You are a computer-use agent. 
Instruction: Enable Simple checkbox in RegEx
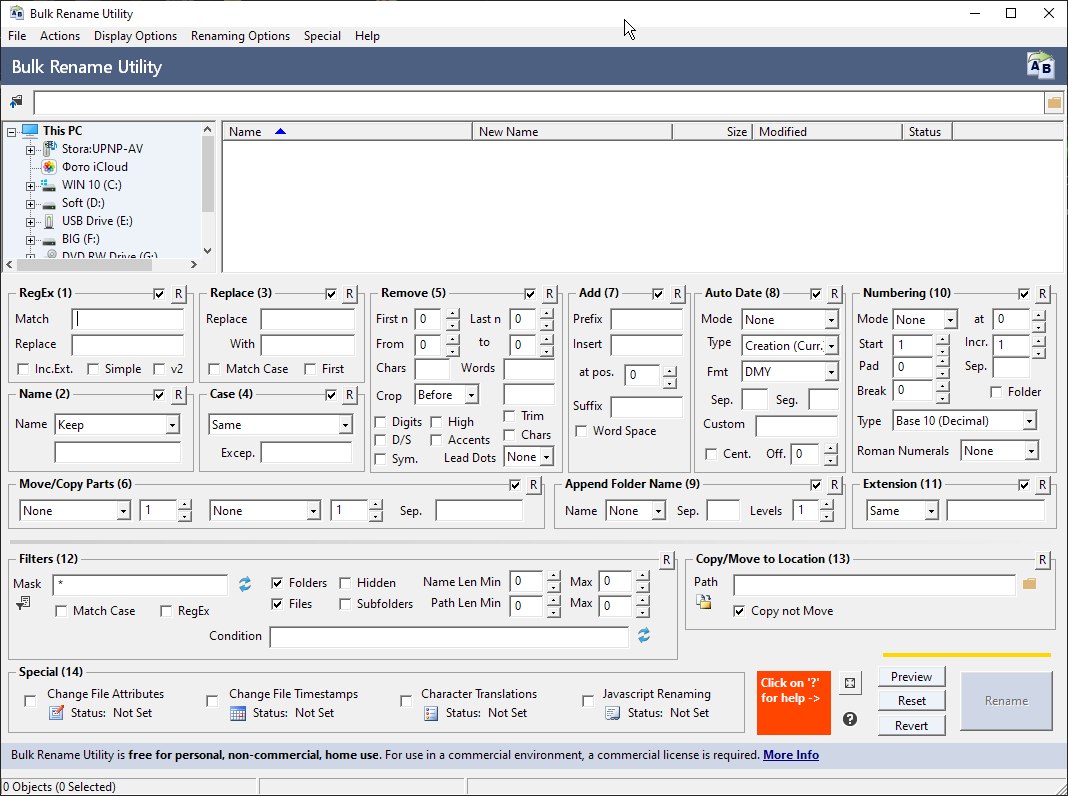point(93,369)
